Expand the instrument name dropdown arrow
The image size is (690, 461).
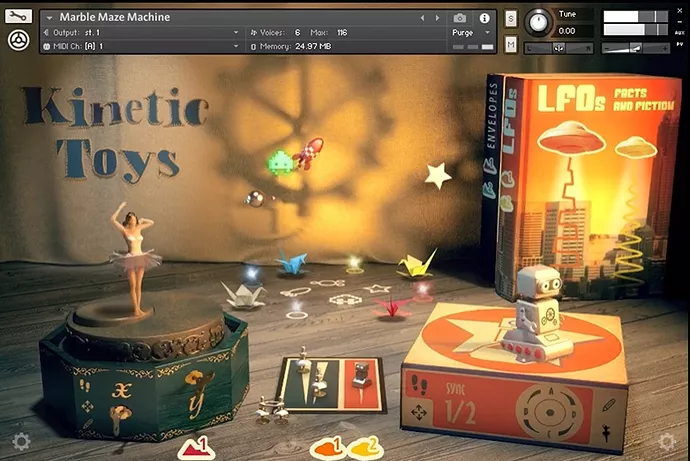pos(49,18)
